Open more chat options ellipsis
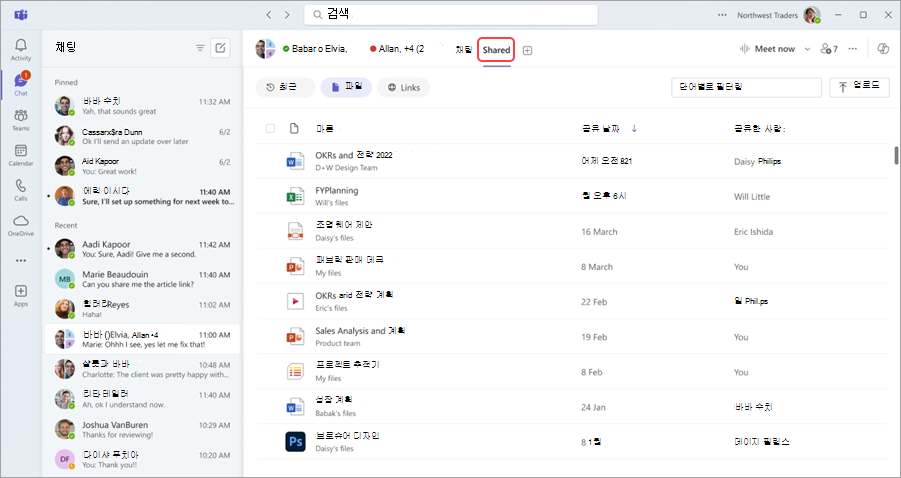This screenshot has width=901, height=478. (x=853, y=49)
